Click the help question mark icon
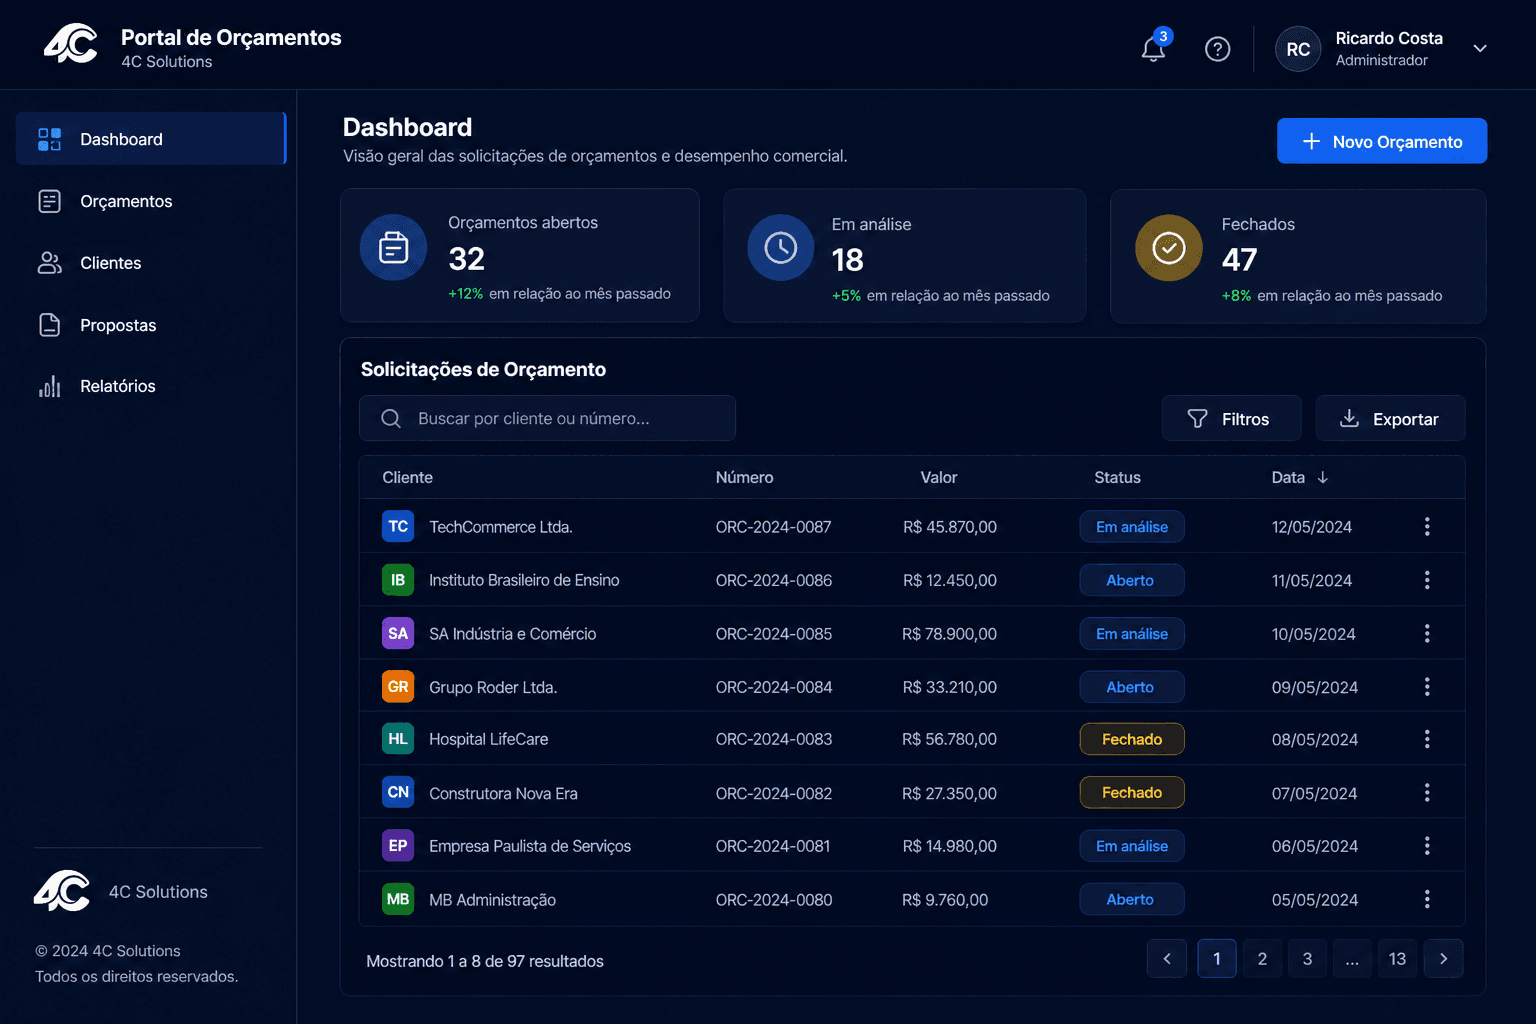 tap(1217, 49)
